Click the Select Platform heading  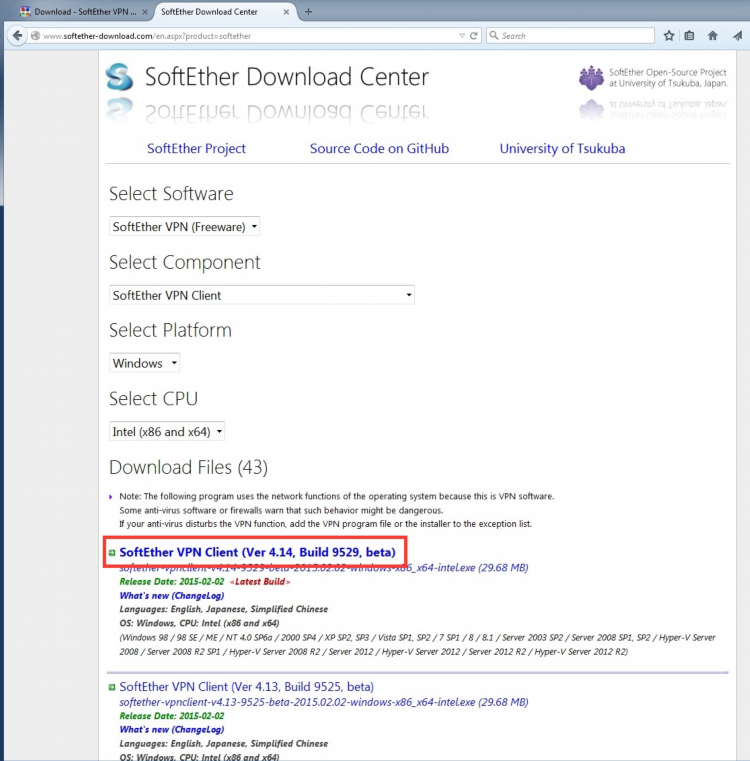click(170, 330)
